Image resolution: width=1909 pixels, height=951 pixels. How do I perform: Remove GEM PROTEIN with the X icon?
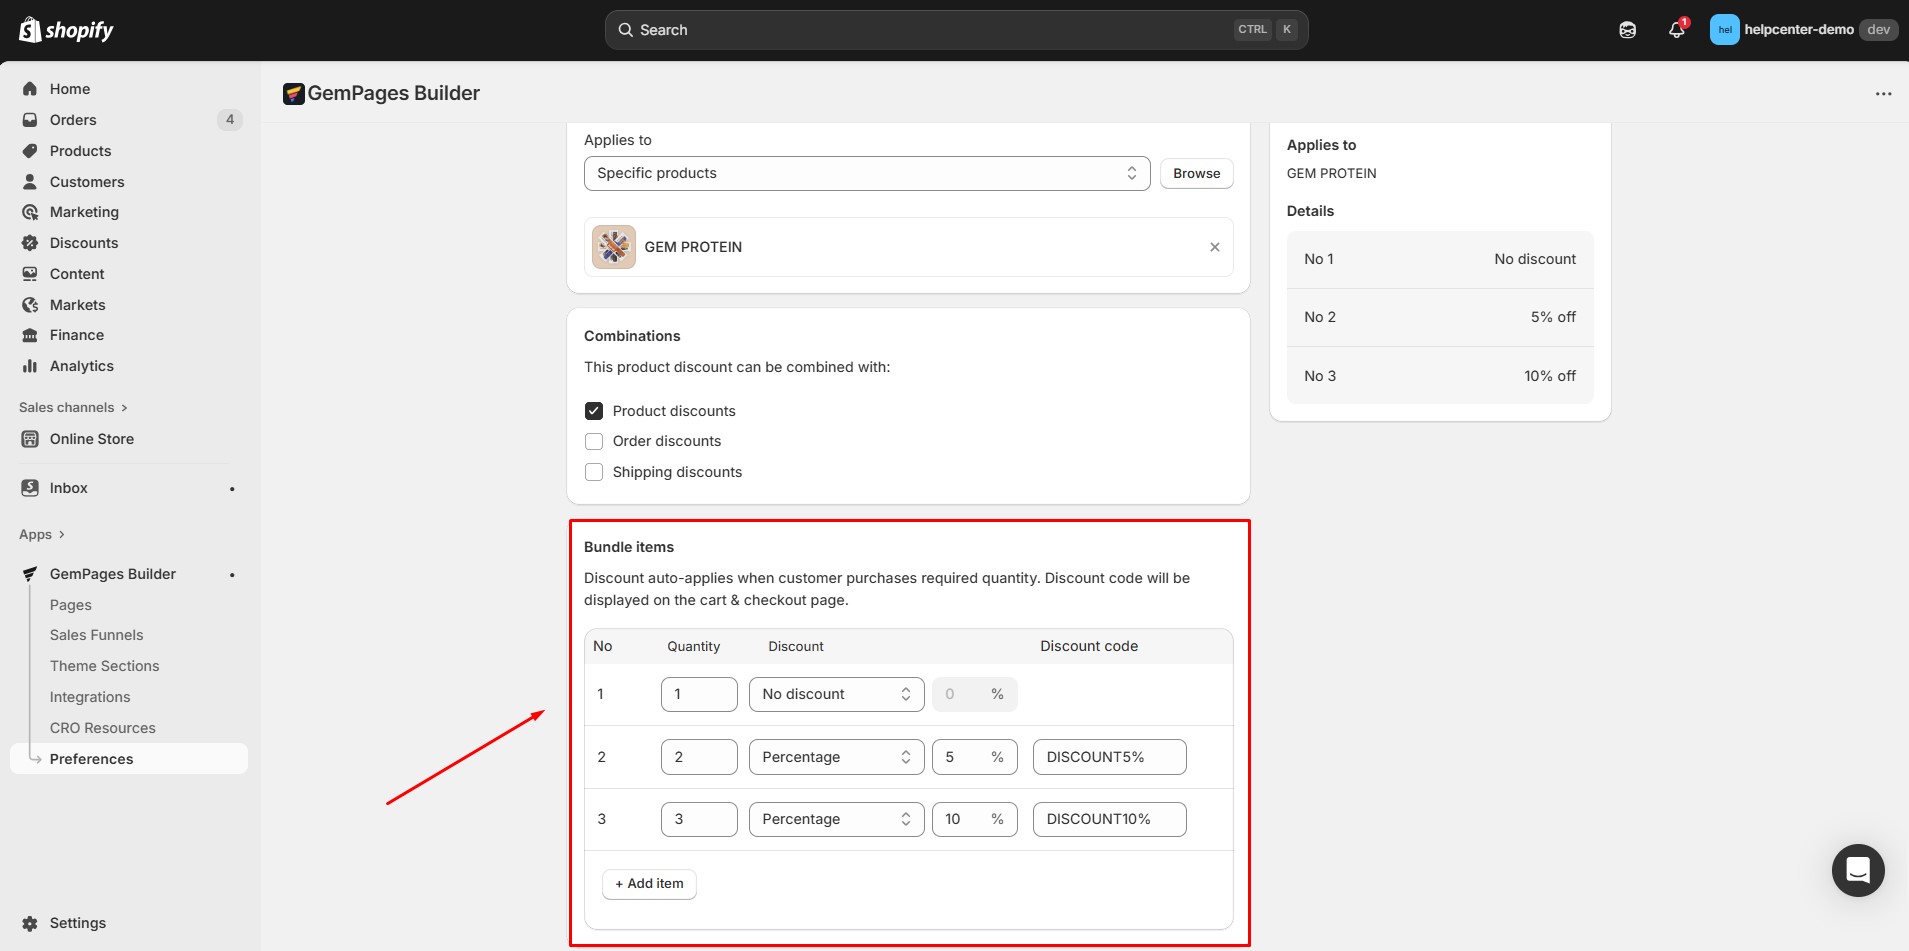point(1214,247)
